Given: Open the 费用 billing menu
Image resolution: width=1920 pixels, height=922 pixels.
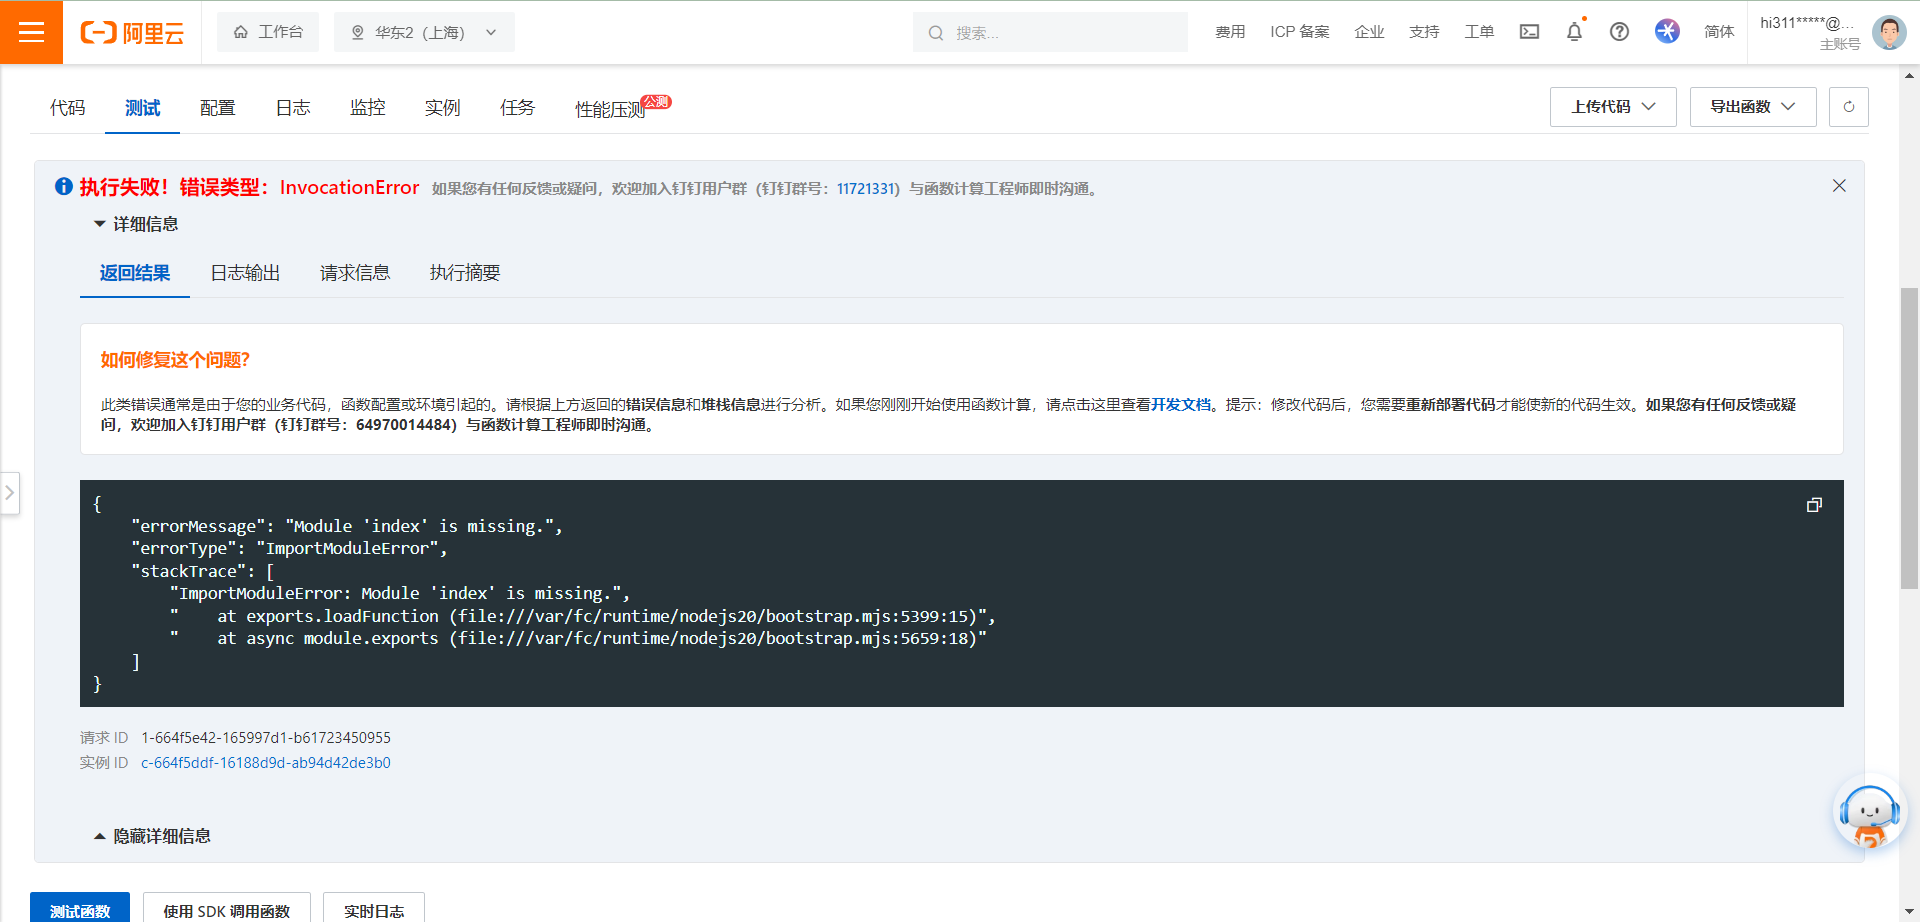Looking at the screenshot, I should (x=1230, y=32).
